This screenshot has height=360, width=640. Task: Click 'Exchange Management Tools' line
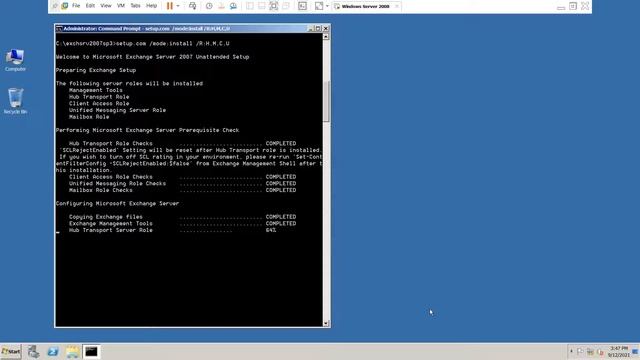182,224
